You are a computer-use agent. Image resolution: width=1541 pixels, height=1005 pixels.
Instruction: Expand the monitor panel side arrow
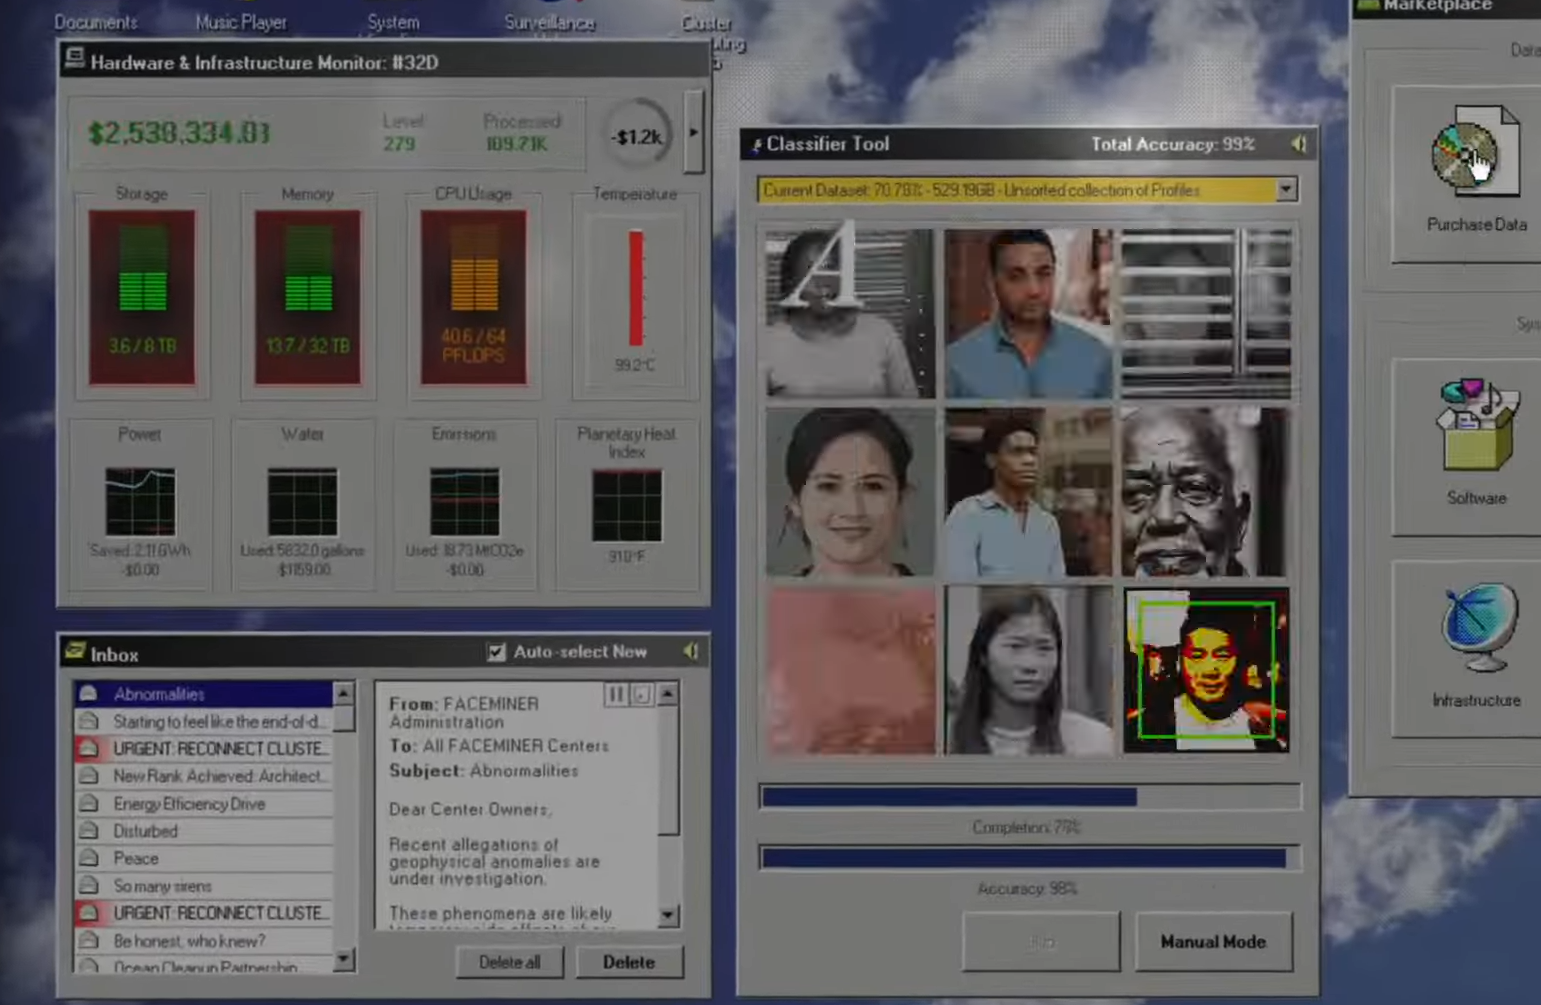point(694,132)
